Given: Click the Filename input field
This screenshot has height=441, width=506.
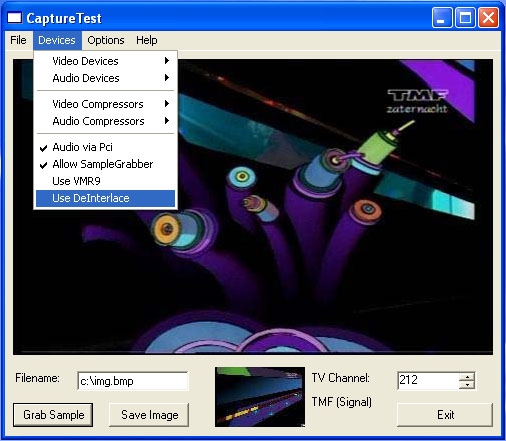Looking at the screenshot, I should click(x=133, y=381).
